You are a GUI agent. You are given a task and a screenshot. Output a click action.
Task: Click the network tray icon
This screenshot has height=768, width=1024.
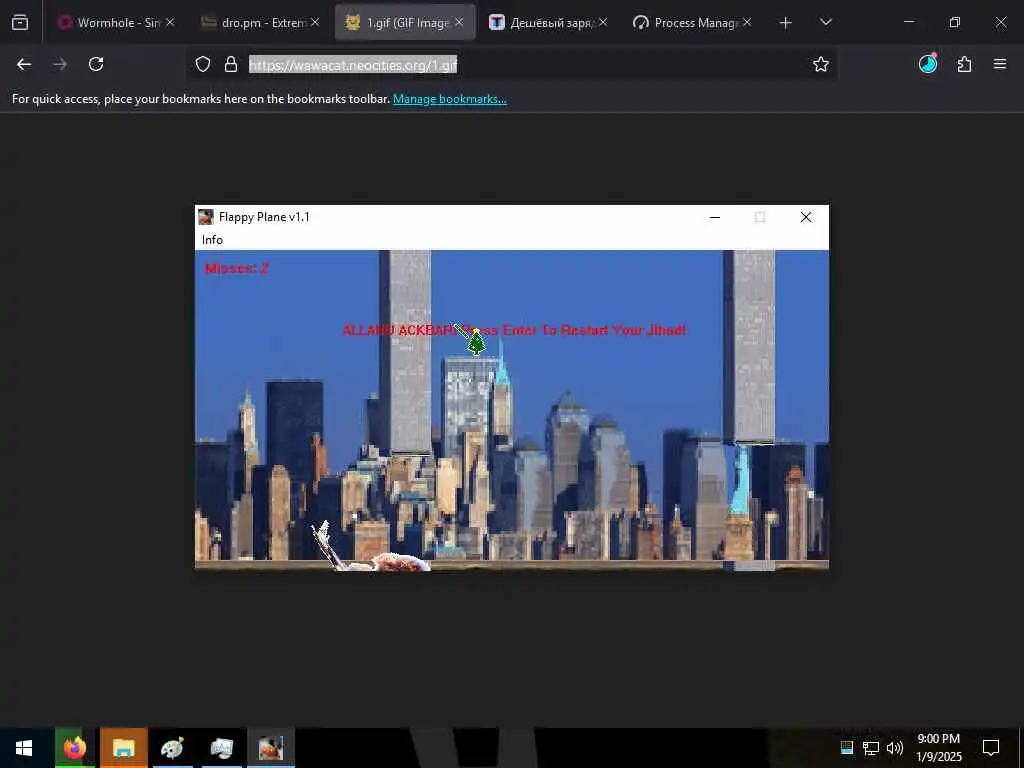point(871,748)
